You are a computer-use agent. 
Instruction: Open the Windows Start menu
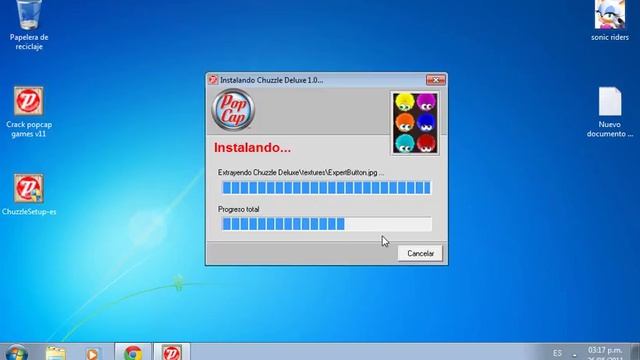point(17,352)
